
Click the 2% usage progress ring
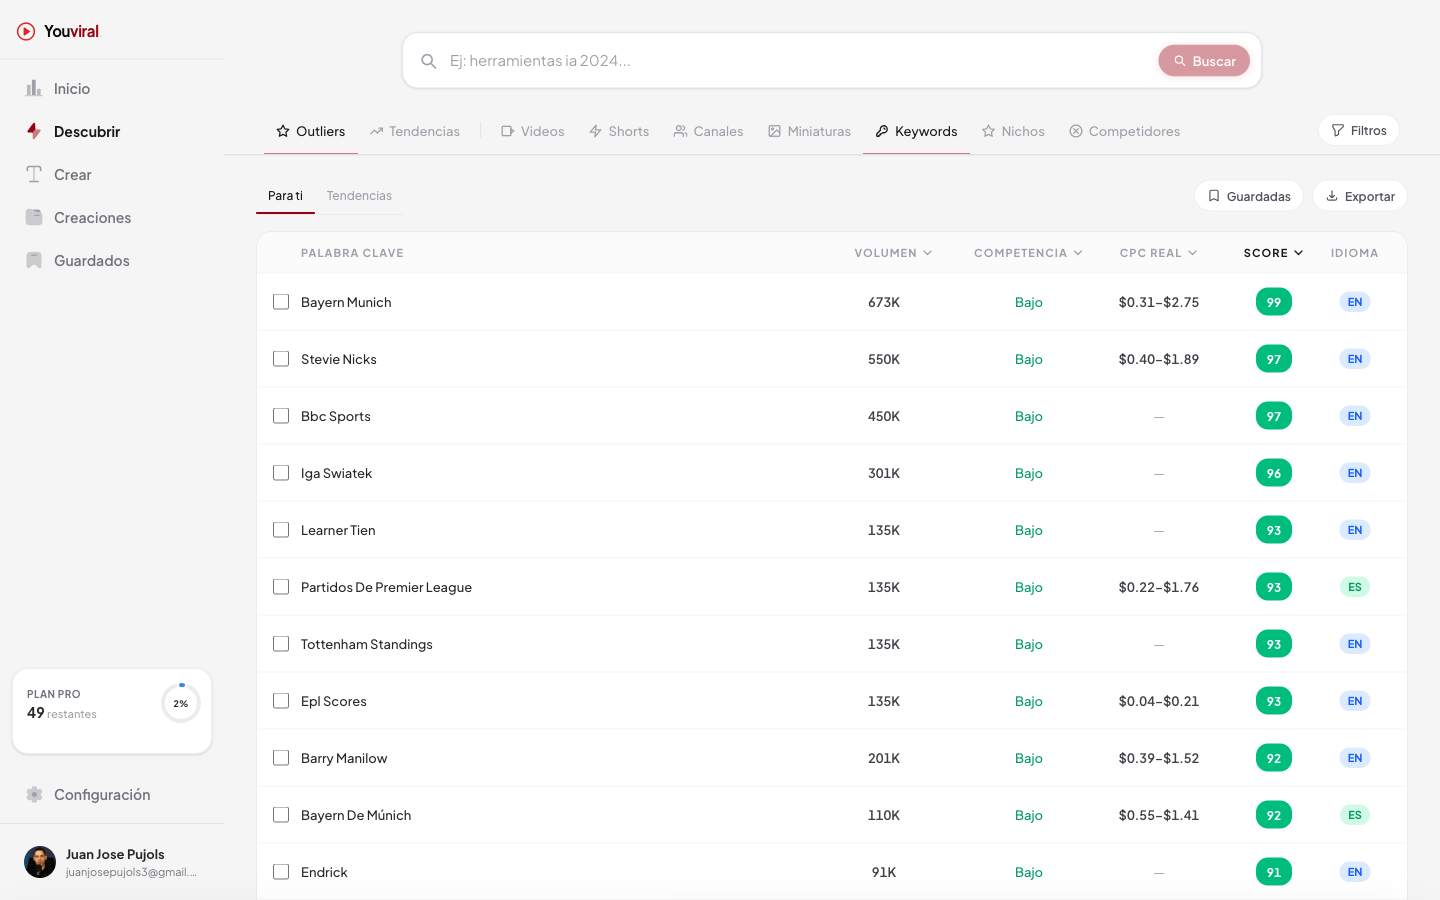tap(181, 703)
